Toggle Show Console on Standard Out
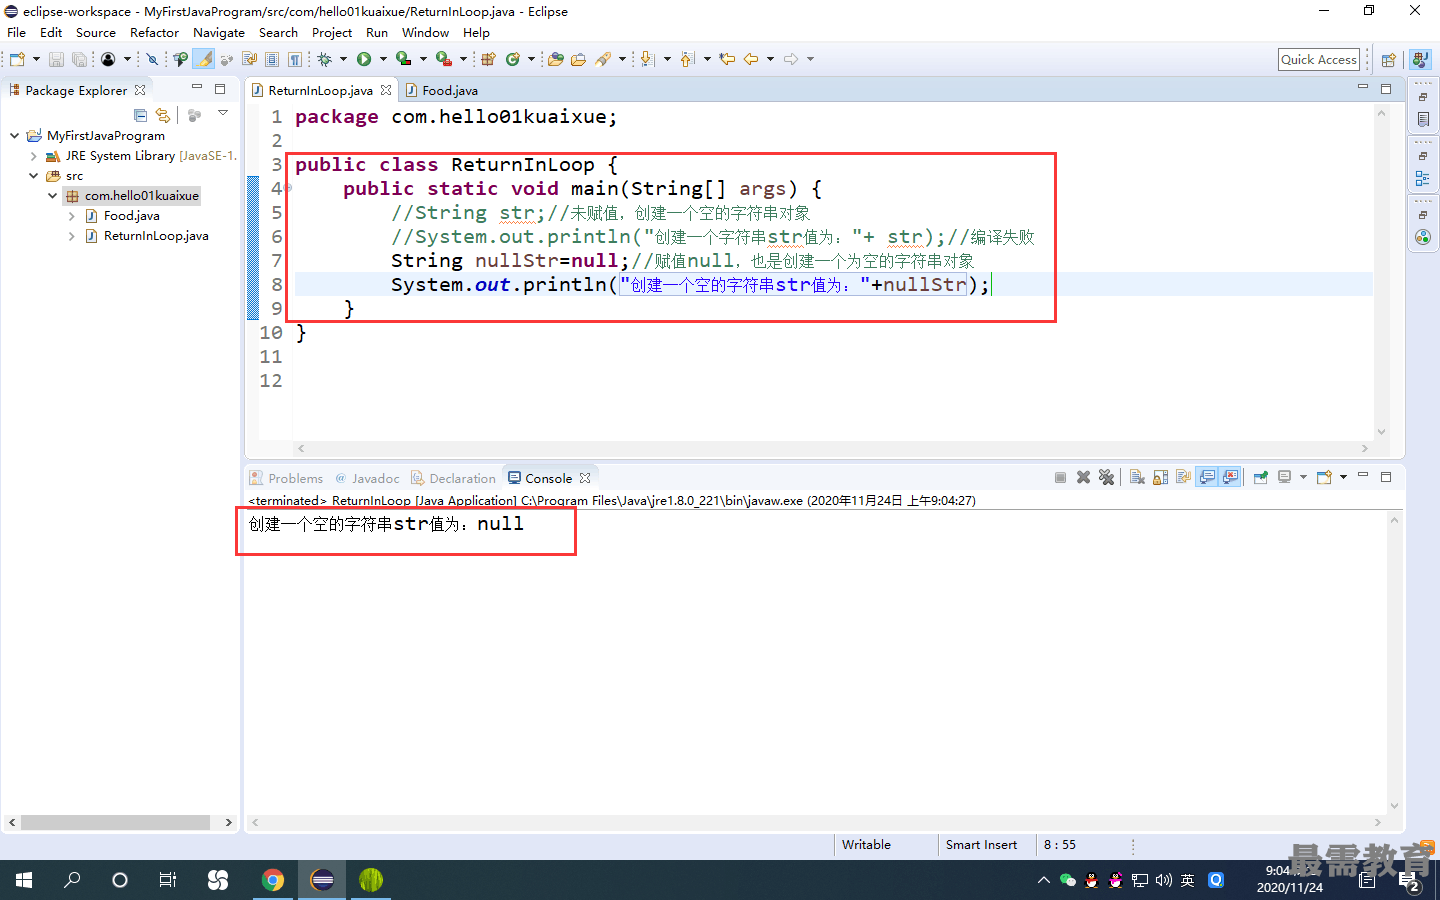Viewport: 1440px width, 900px height. [x=1207, y=477]
